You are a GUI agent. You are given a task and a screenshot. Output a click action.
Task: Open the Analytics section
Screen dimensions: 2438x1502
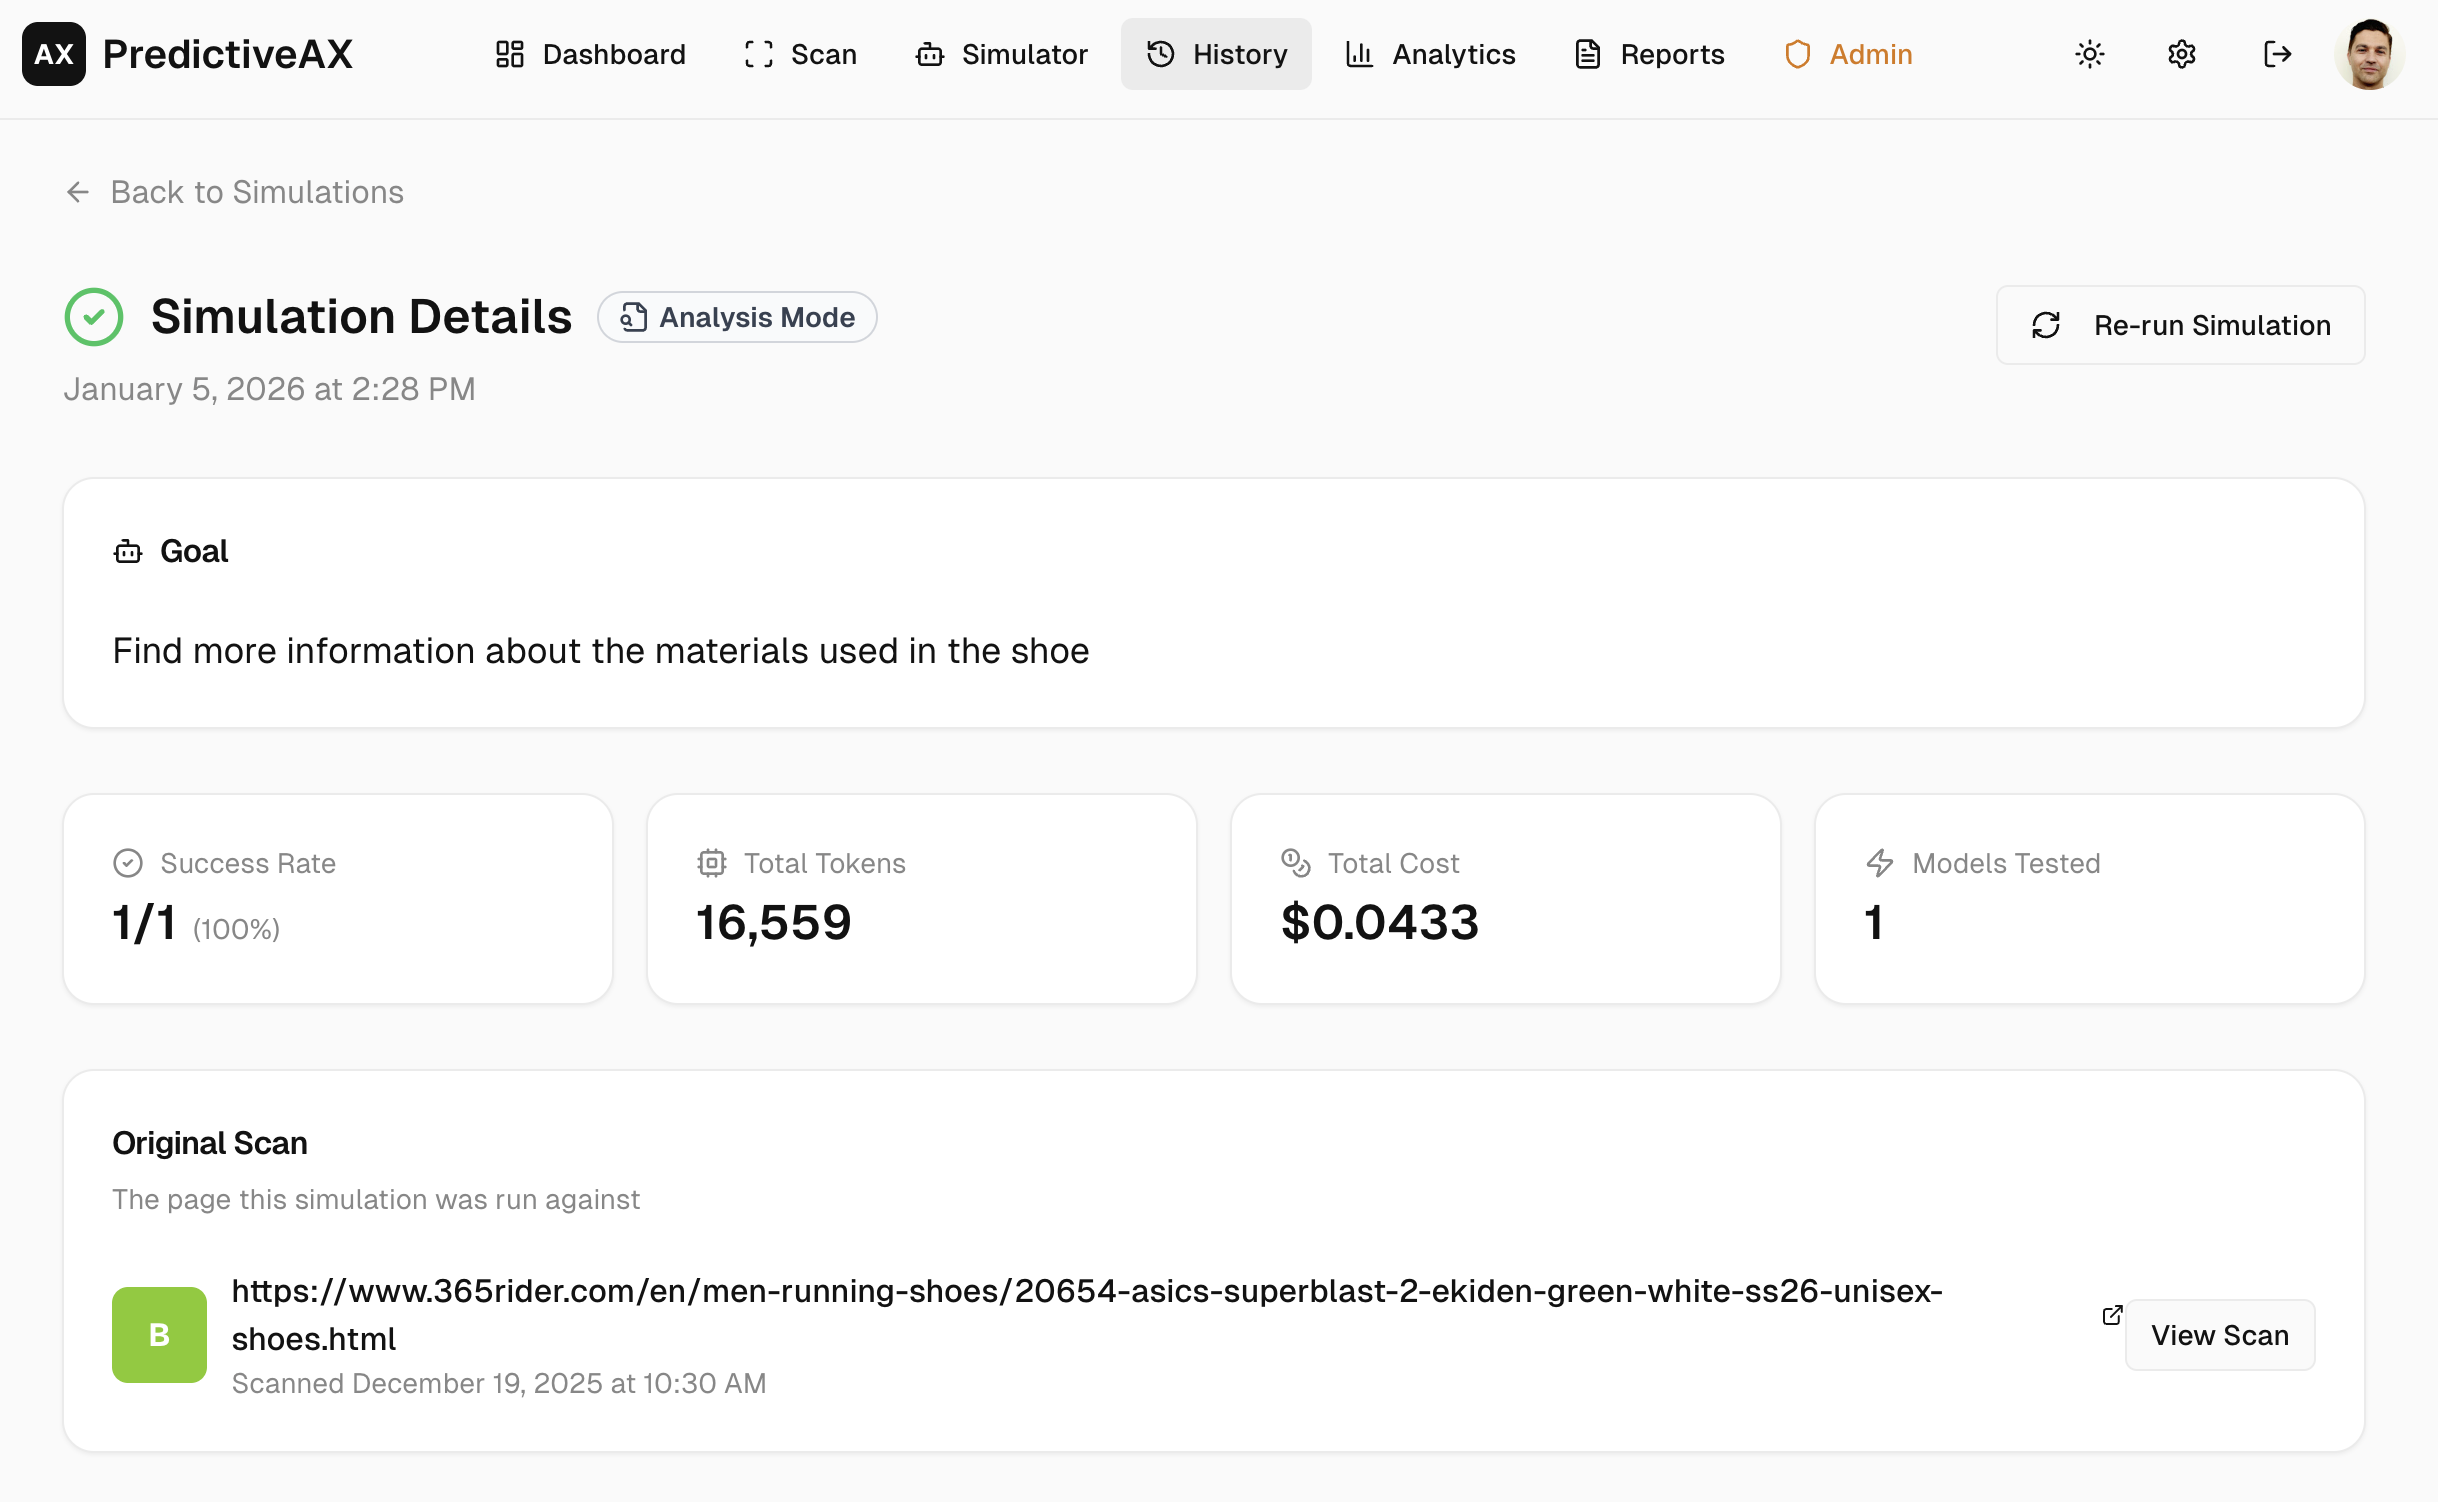(1430, 54)
